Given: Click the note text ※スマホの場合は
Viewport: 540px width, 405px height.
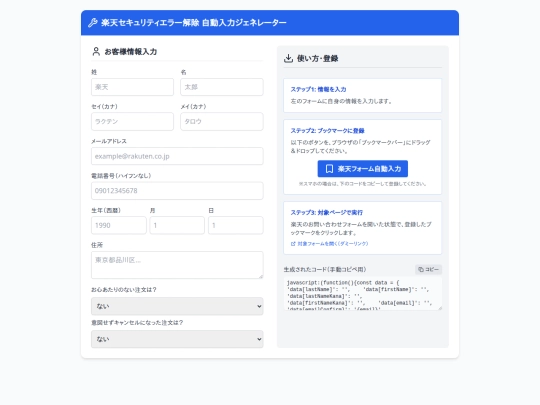Looking at the screenshot, I should (x=363, y=184).
